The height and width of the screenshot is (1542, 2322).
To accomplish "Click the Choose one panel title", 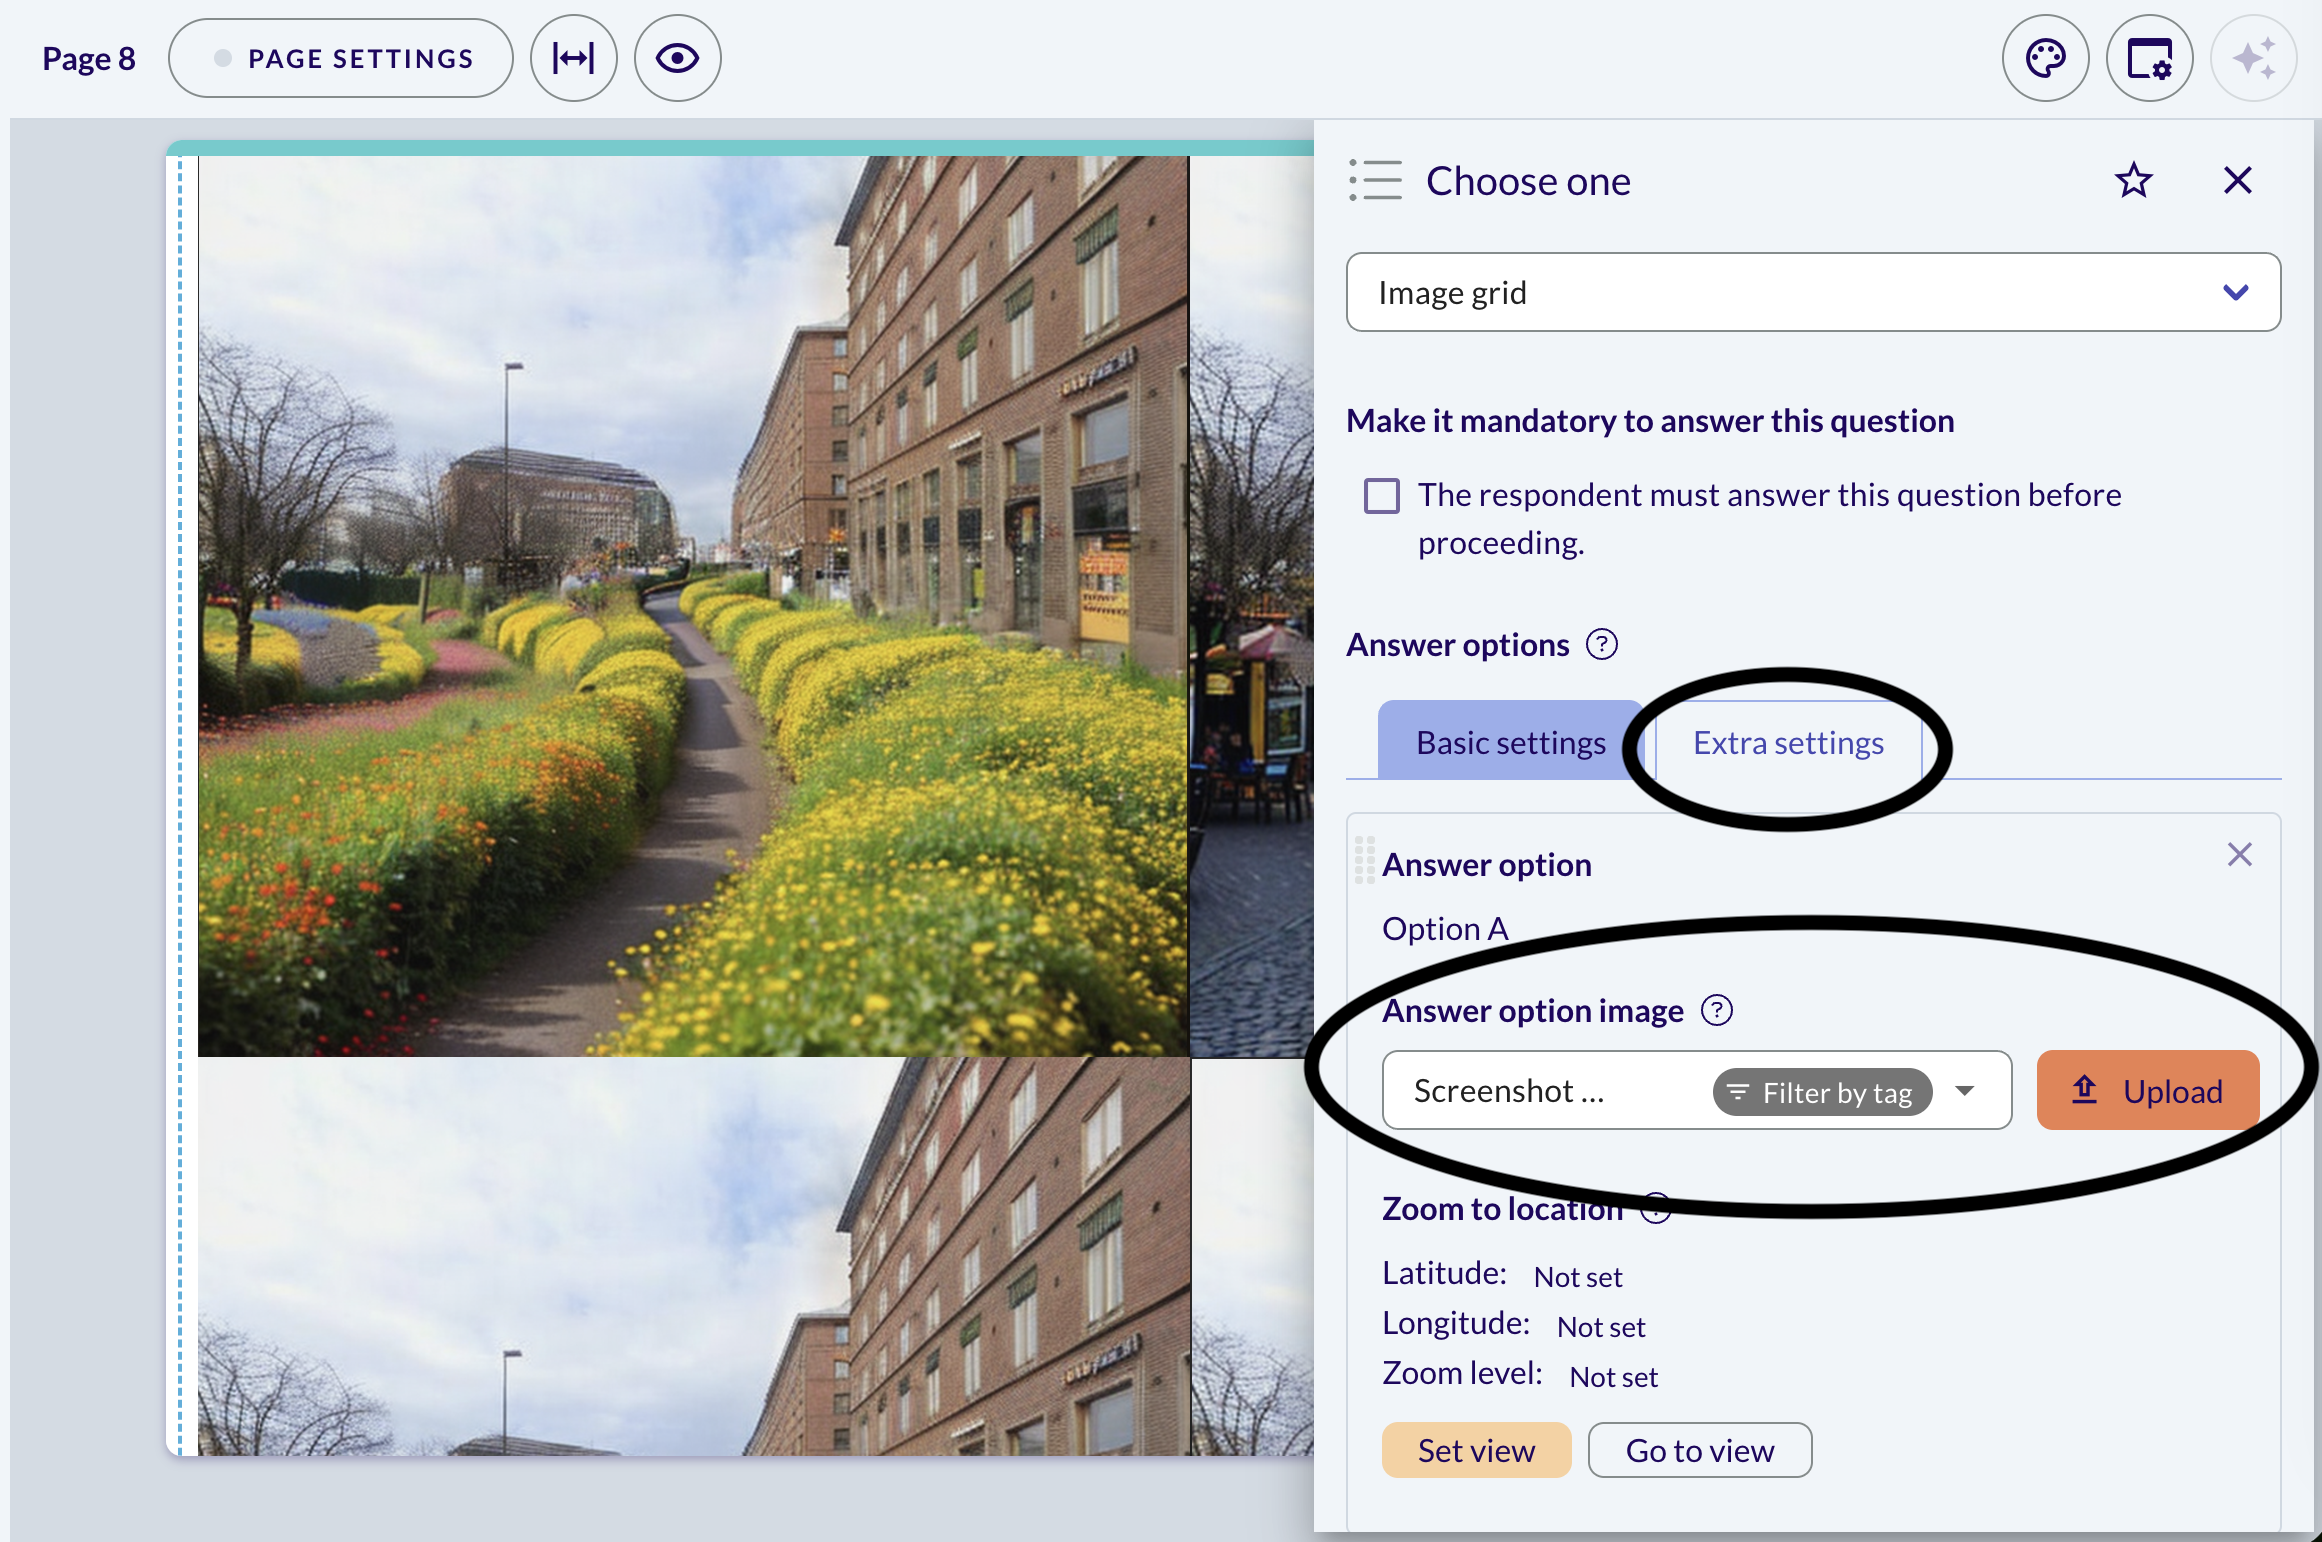I will [x=1527, y=181].
